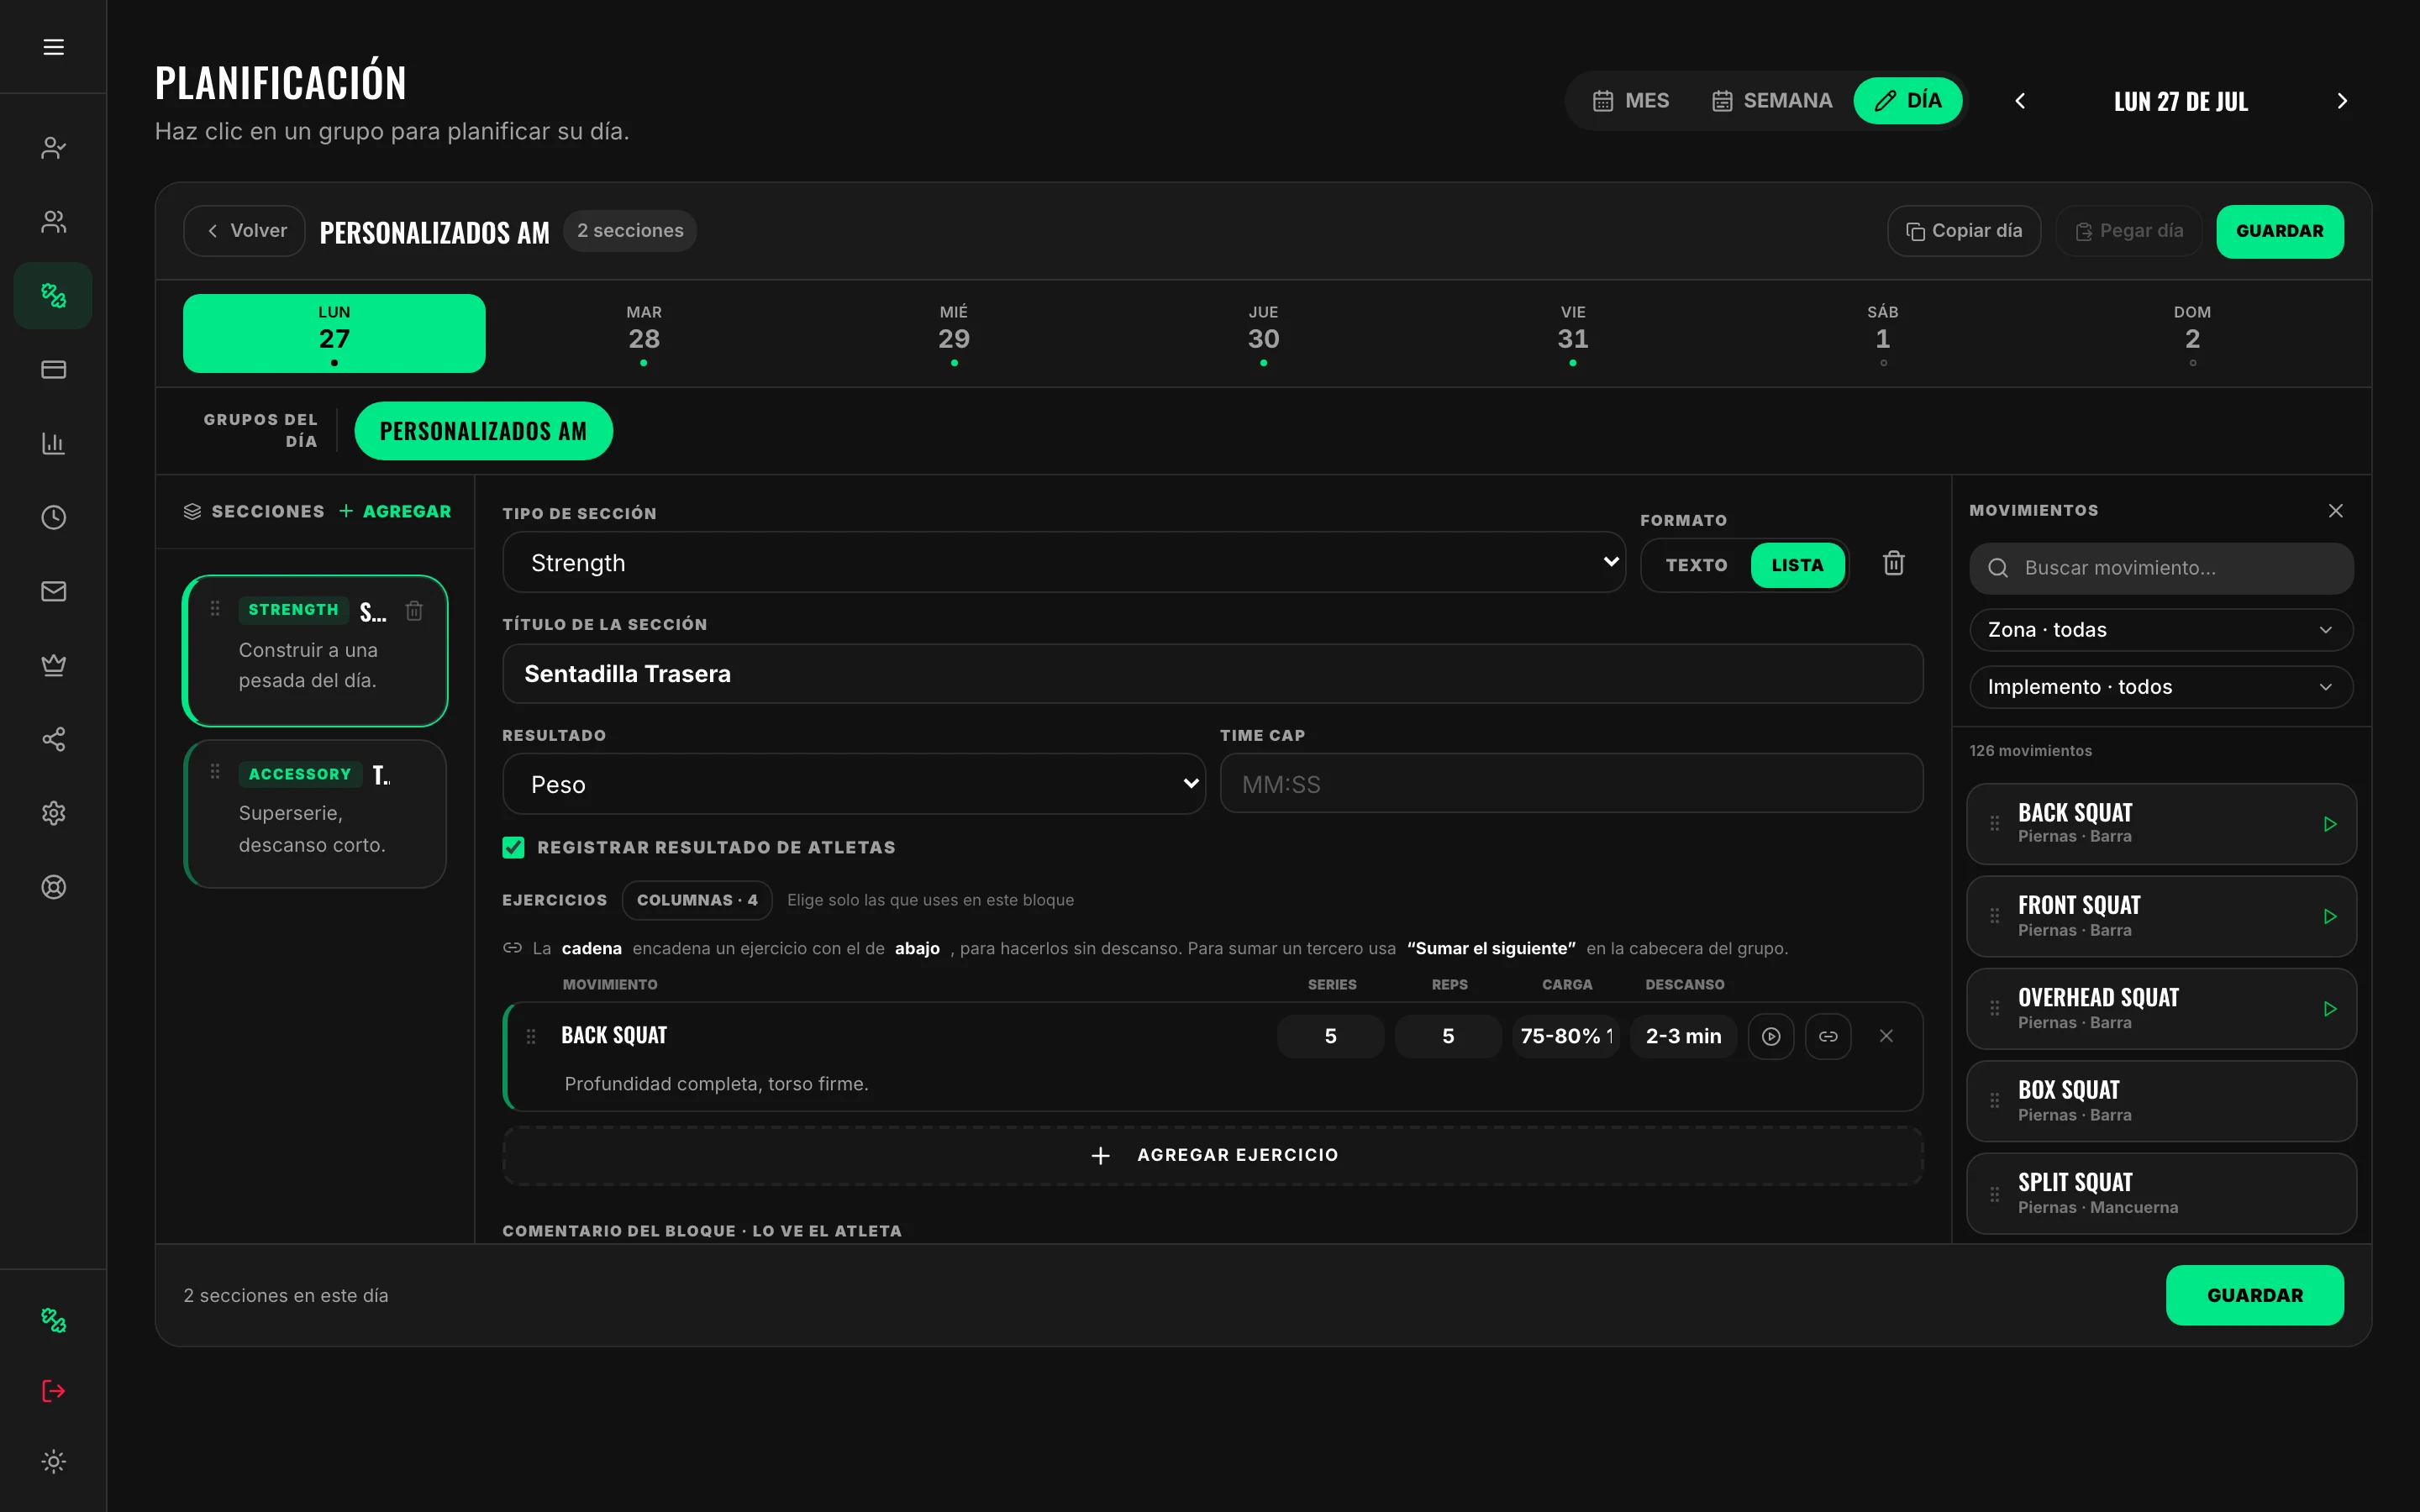Open the crown sidebar icon

(53, 665)
